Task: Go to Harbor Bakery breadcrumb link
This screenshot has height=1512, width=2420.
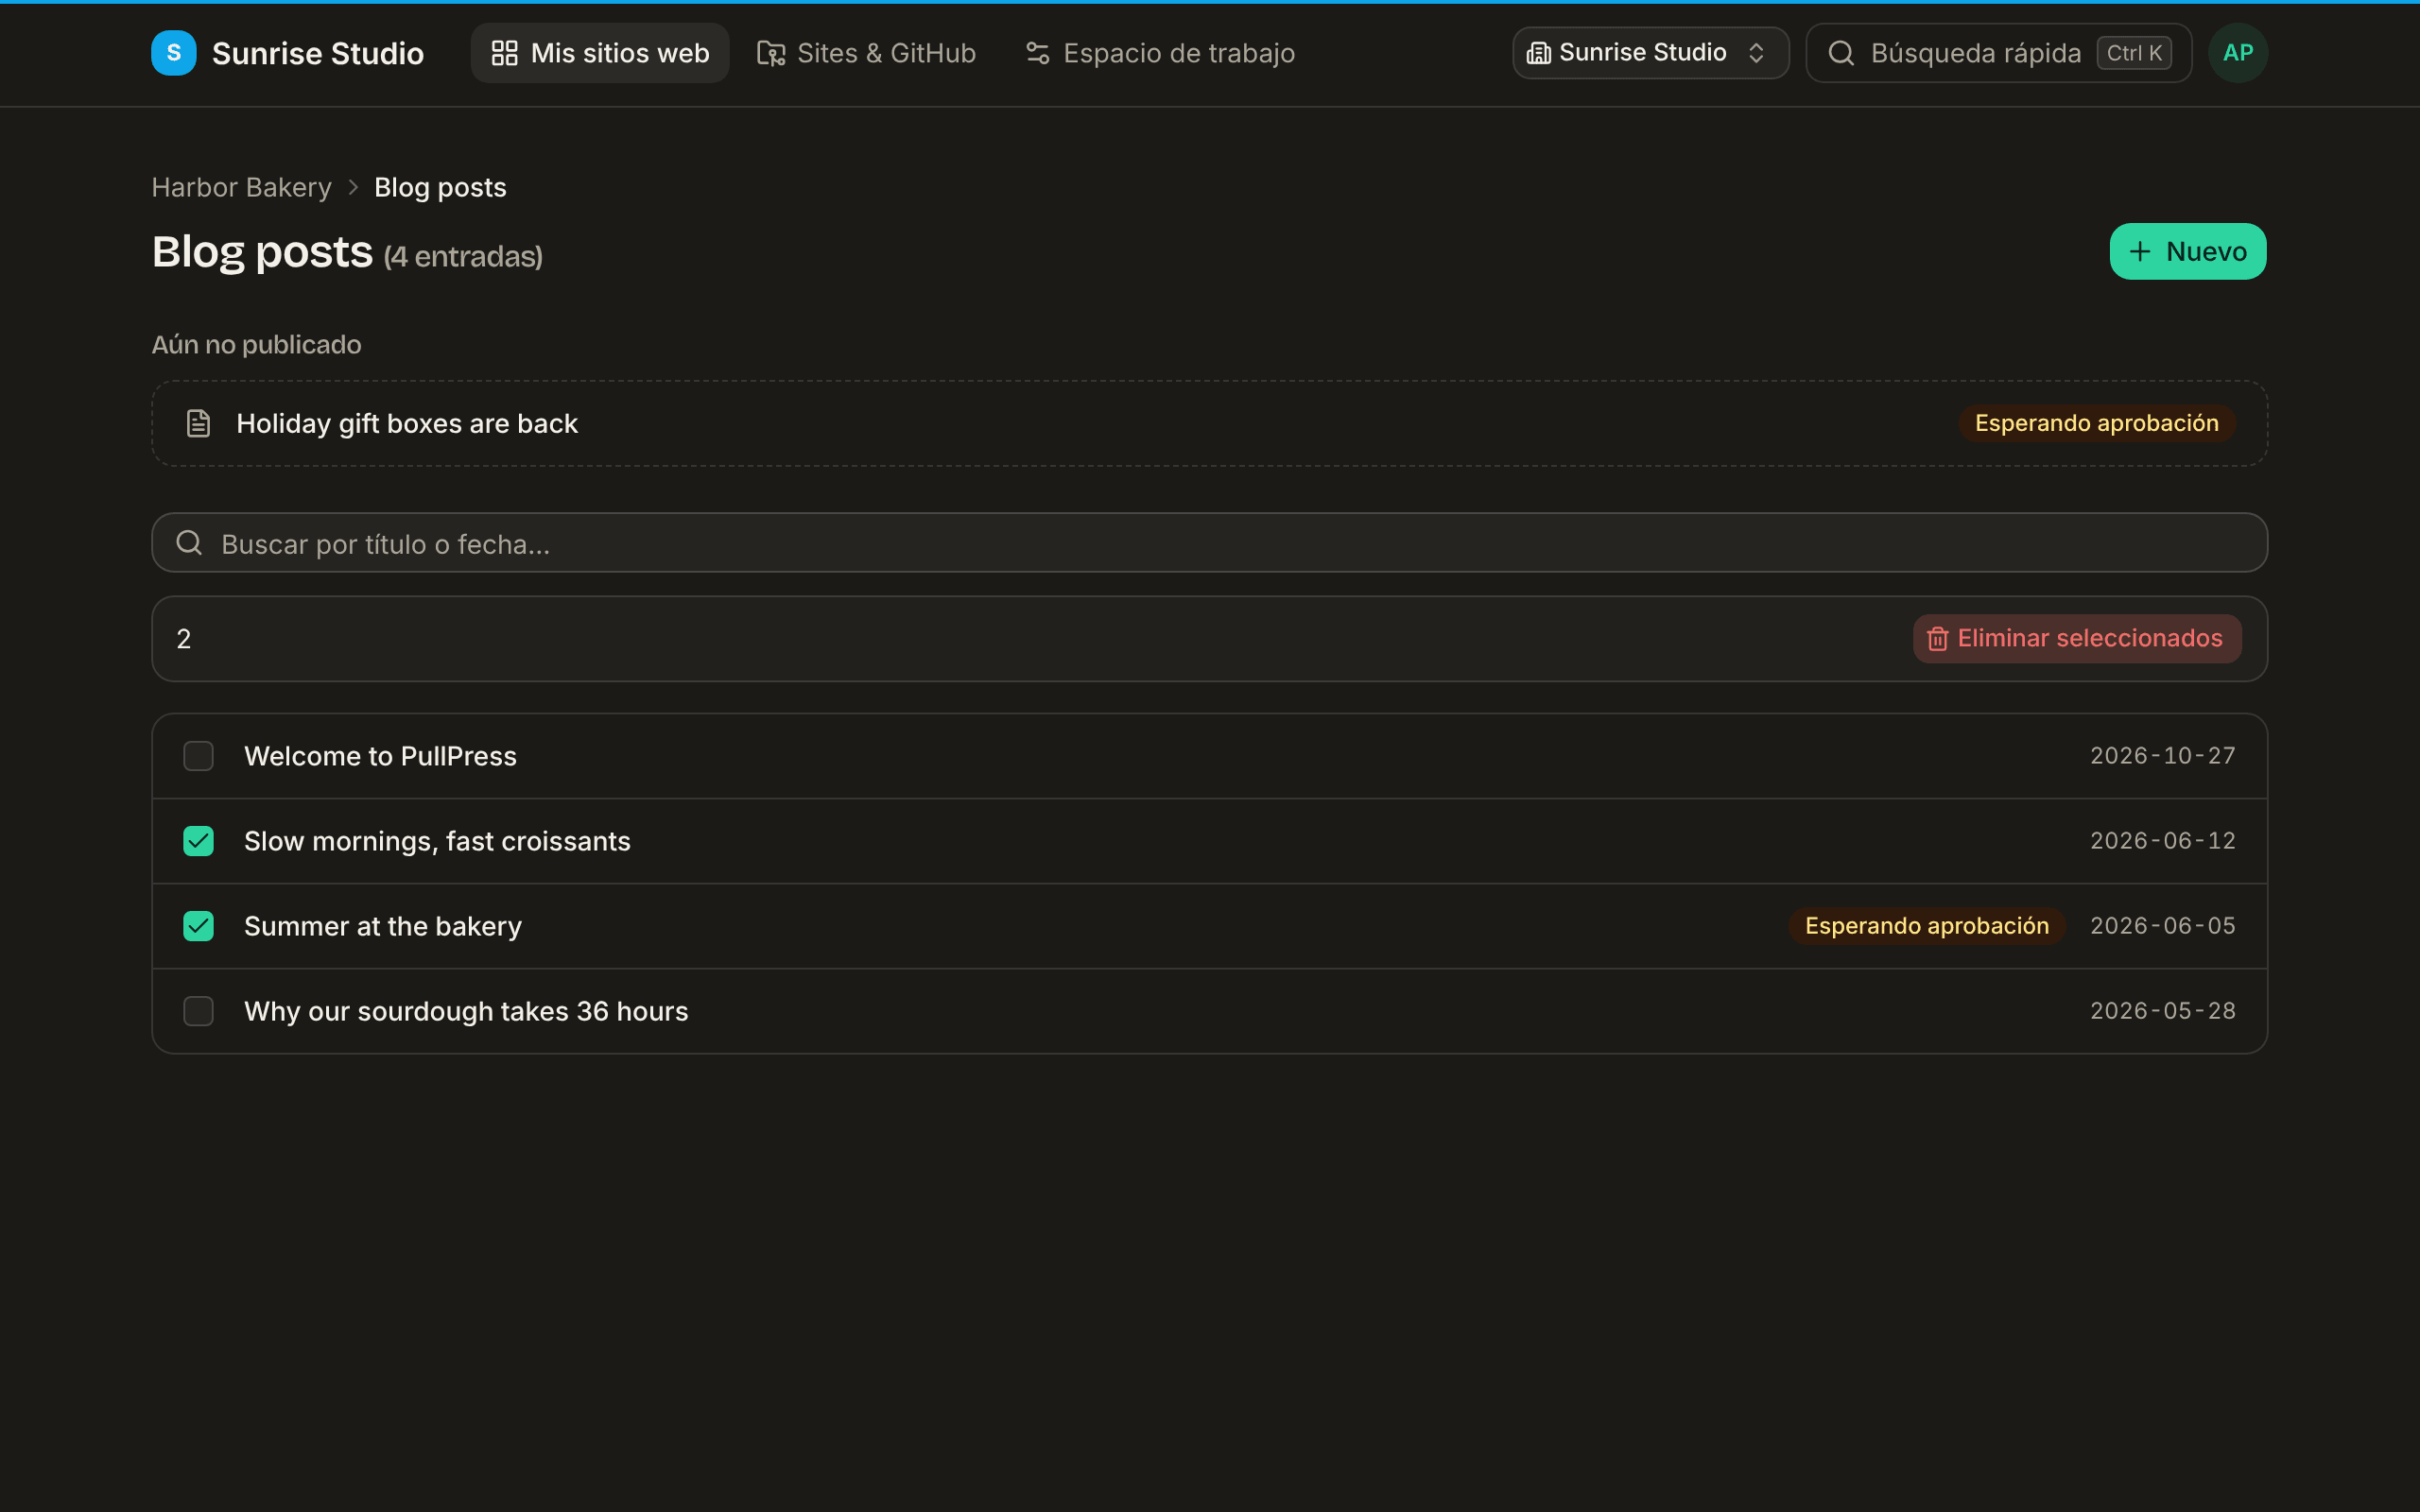Action: (x=241, y=187)
